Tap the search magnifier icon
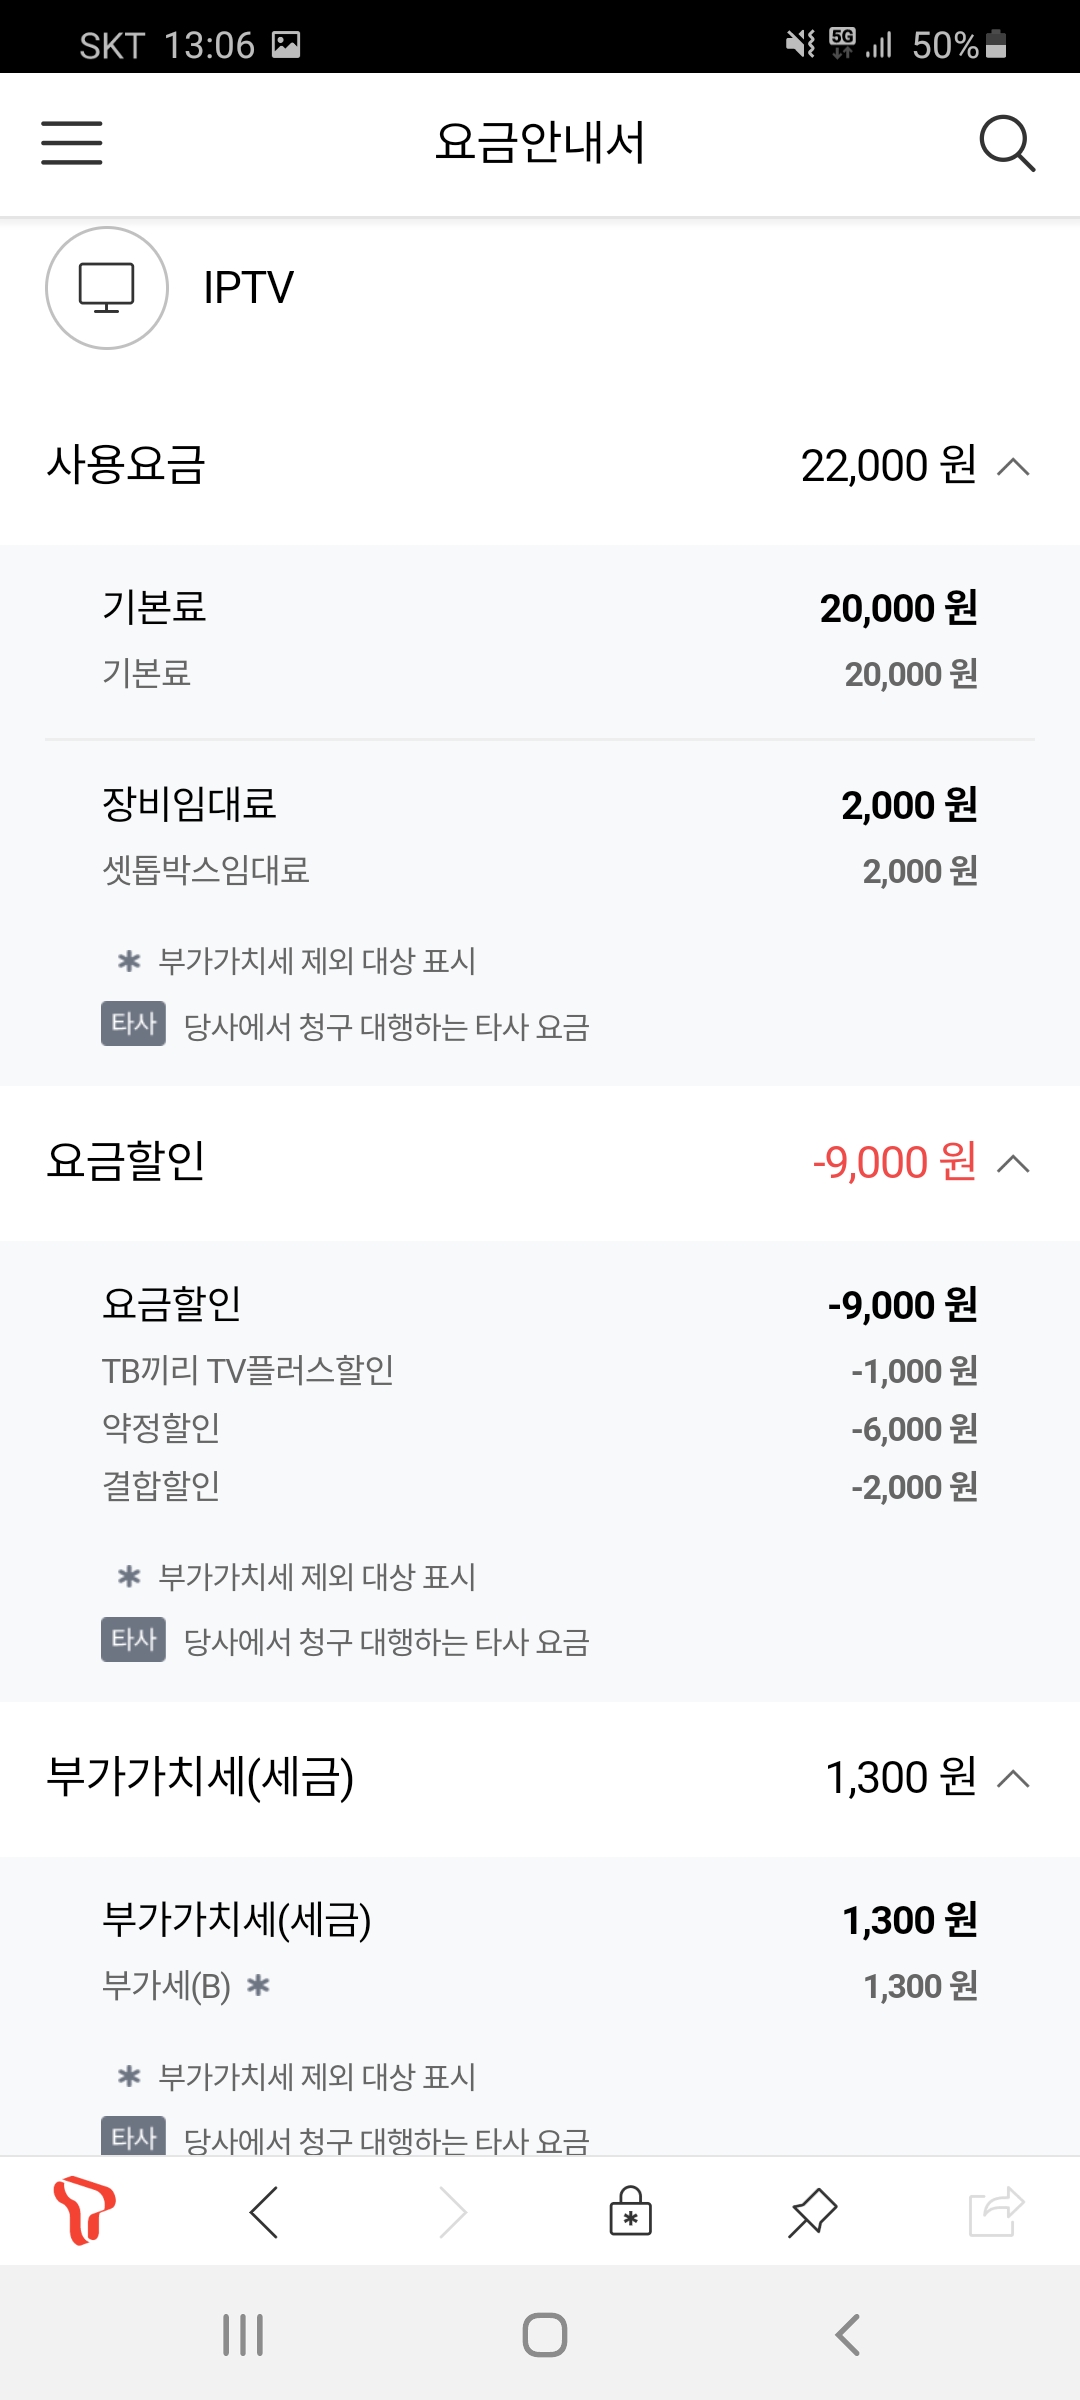The height and width of the screenshot is (2400, 1080). pyautogui.click(x=1006, y=144)
